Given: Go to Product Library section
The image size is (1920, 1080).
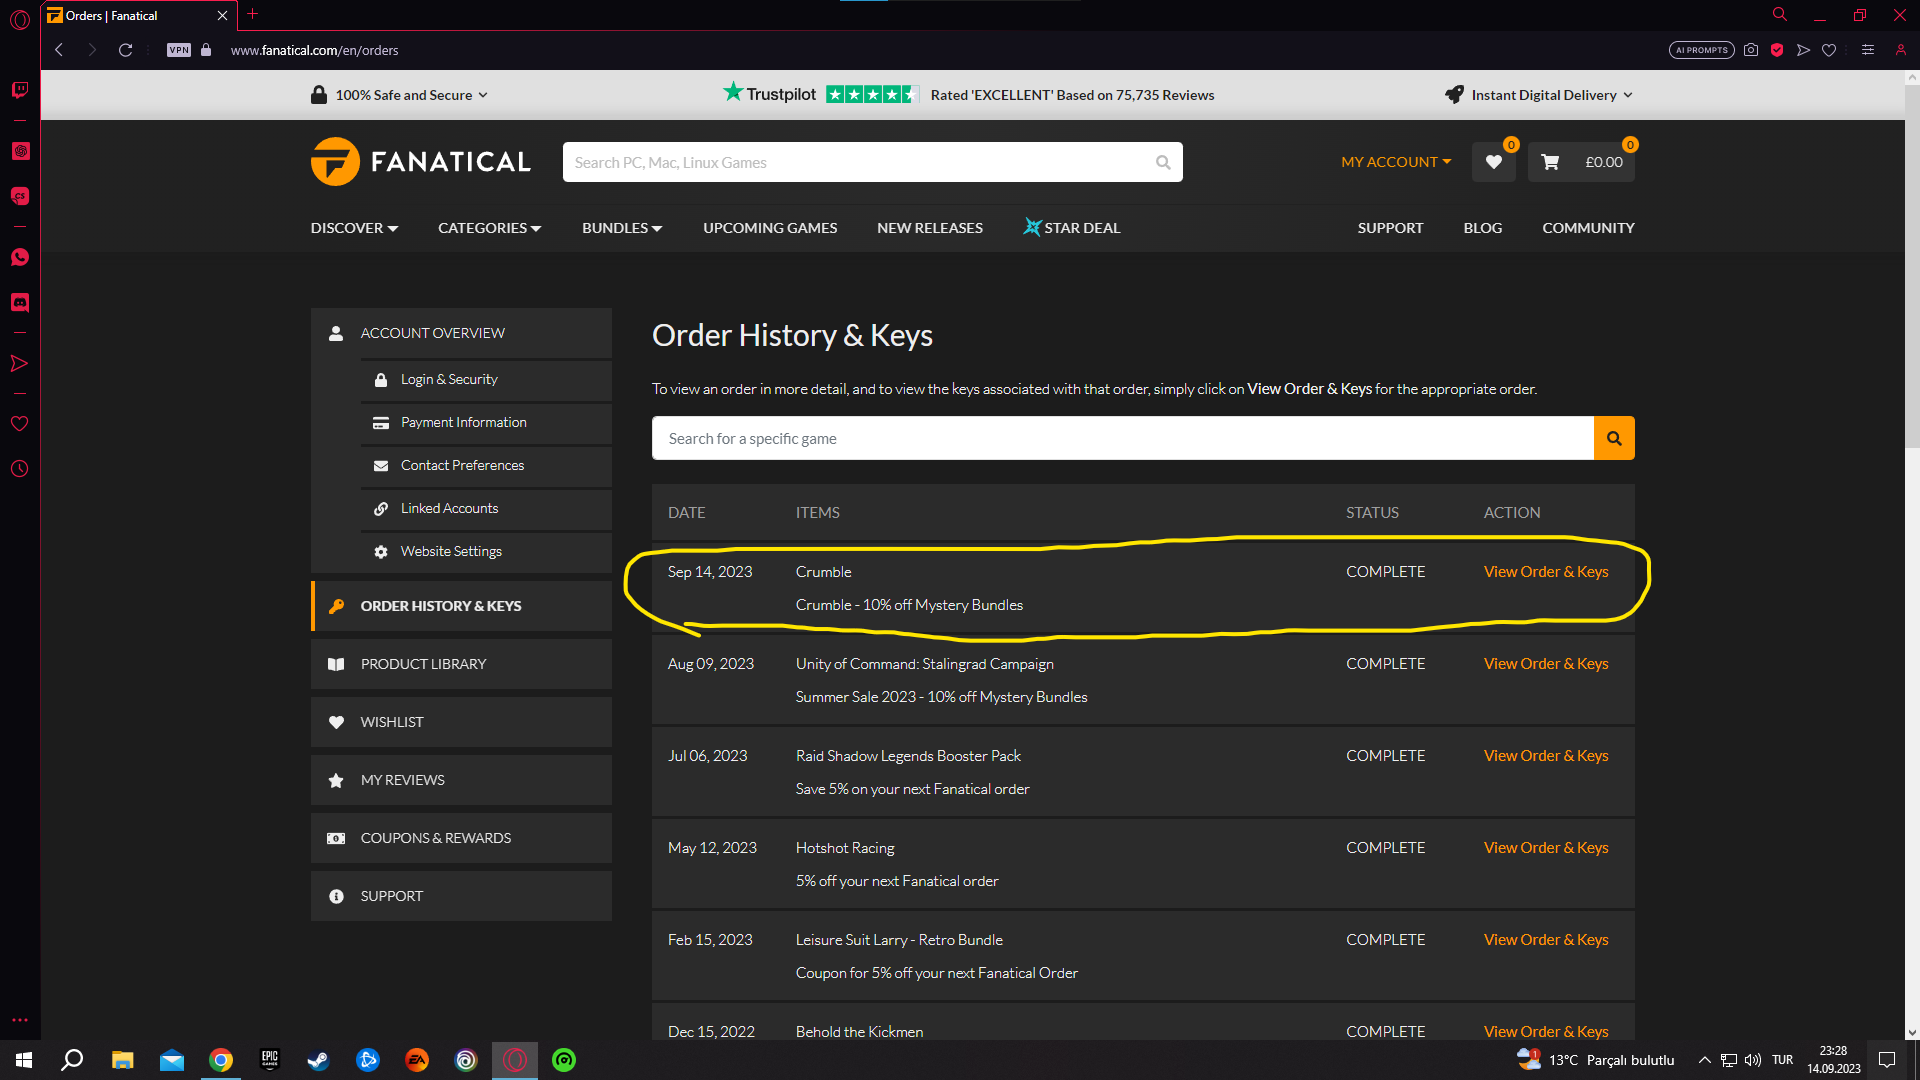Looking at the screenshot, I should click(423, 664).
